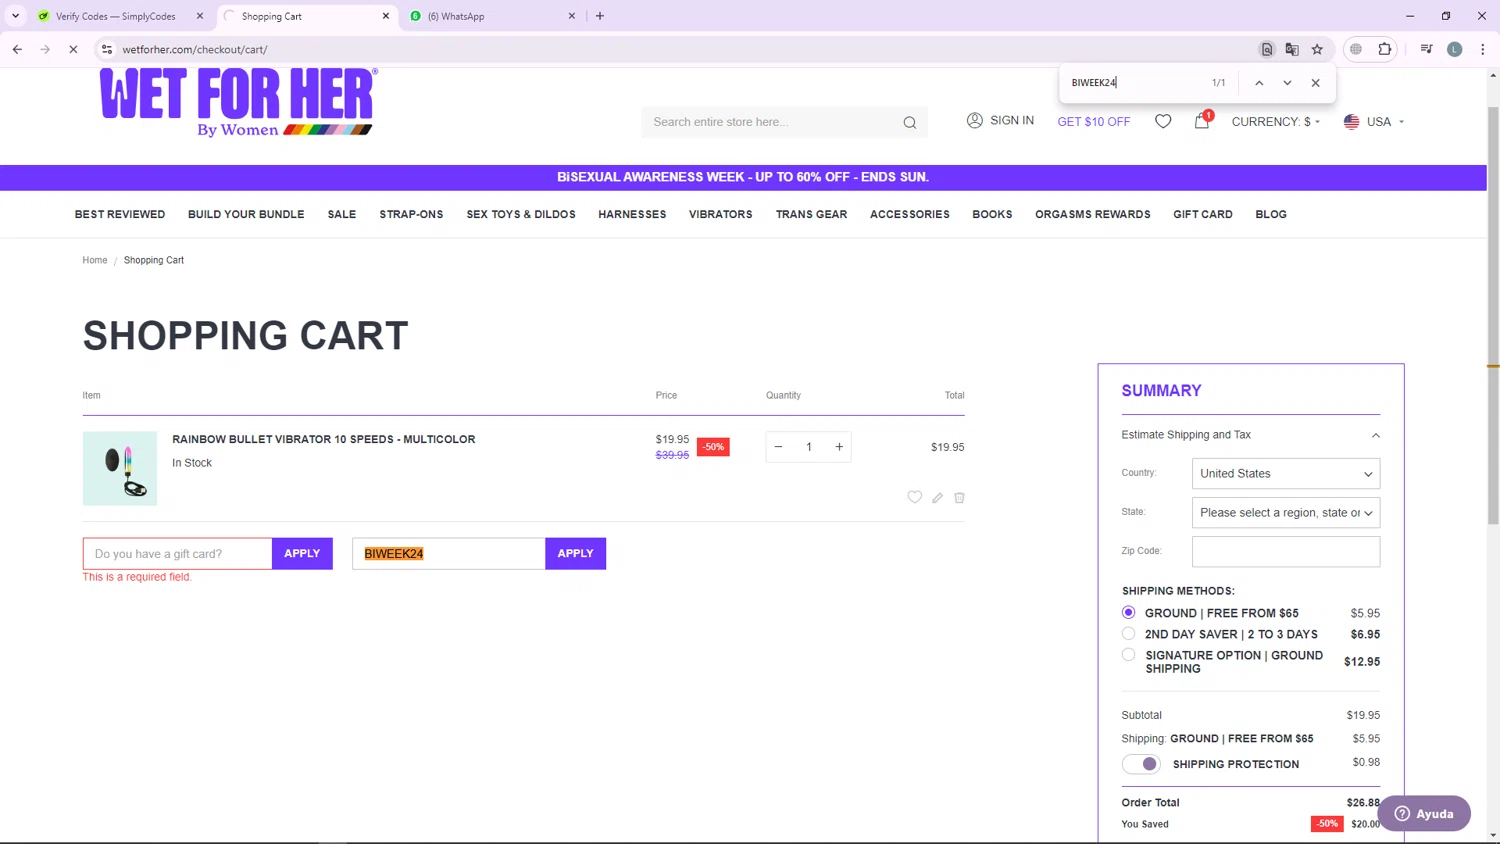Focus the gift card input field

(x=177, y=553)
